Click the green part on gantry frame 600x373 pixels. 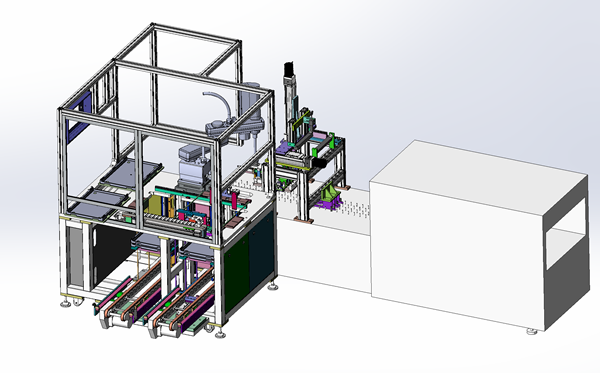[x=315, y=151]
